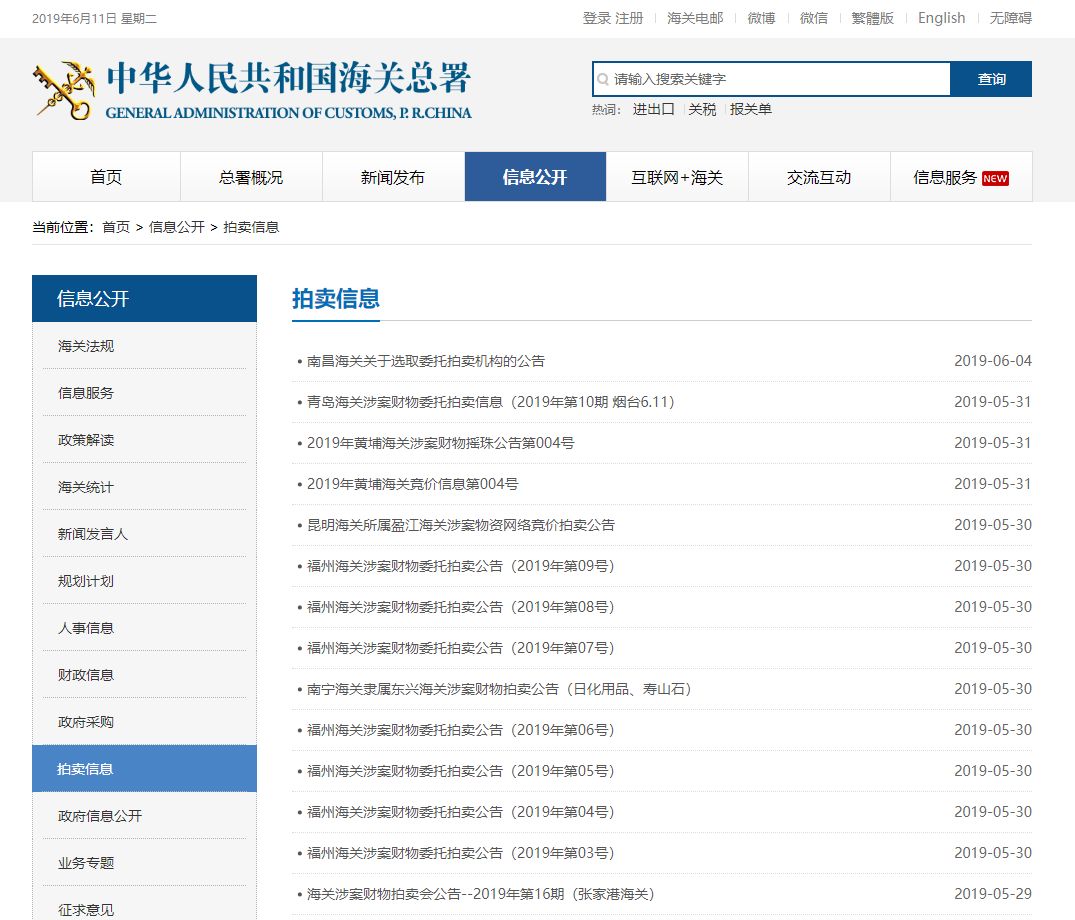Open 海关电邮 customs email service
Viewport: 1075px width, 920px height.
[694, 17]
